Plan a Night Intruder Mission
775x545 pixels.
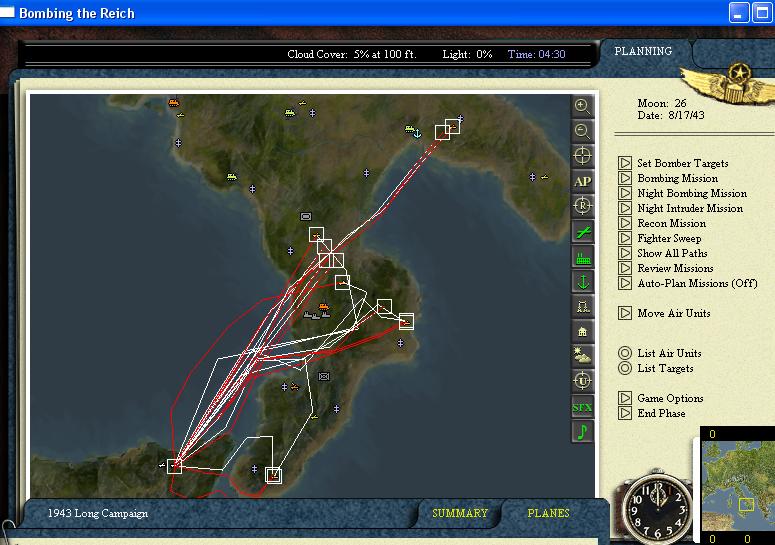point(690,209)
